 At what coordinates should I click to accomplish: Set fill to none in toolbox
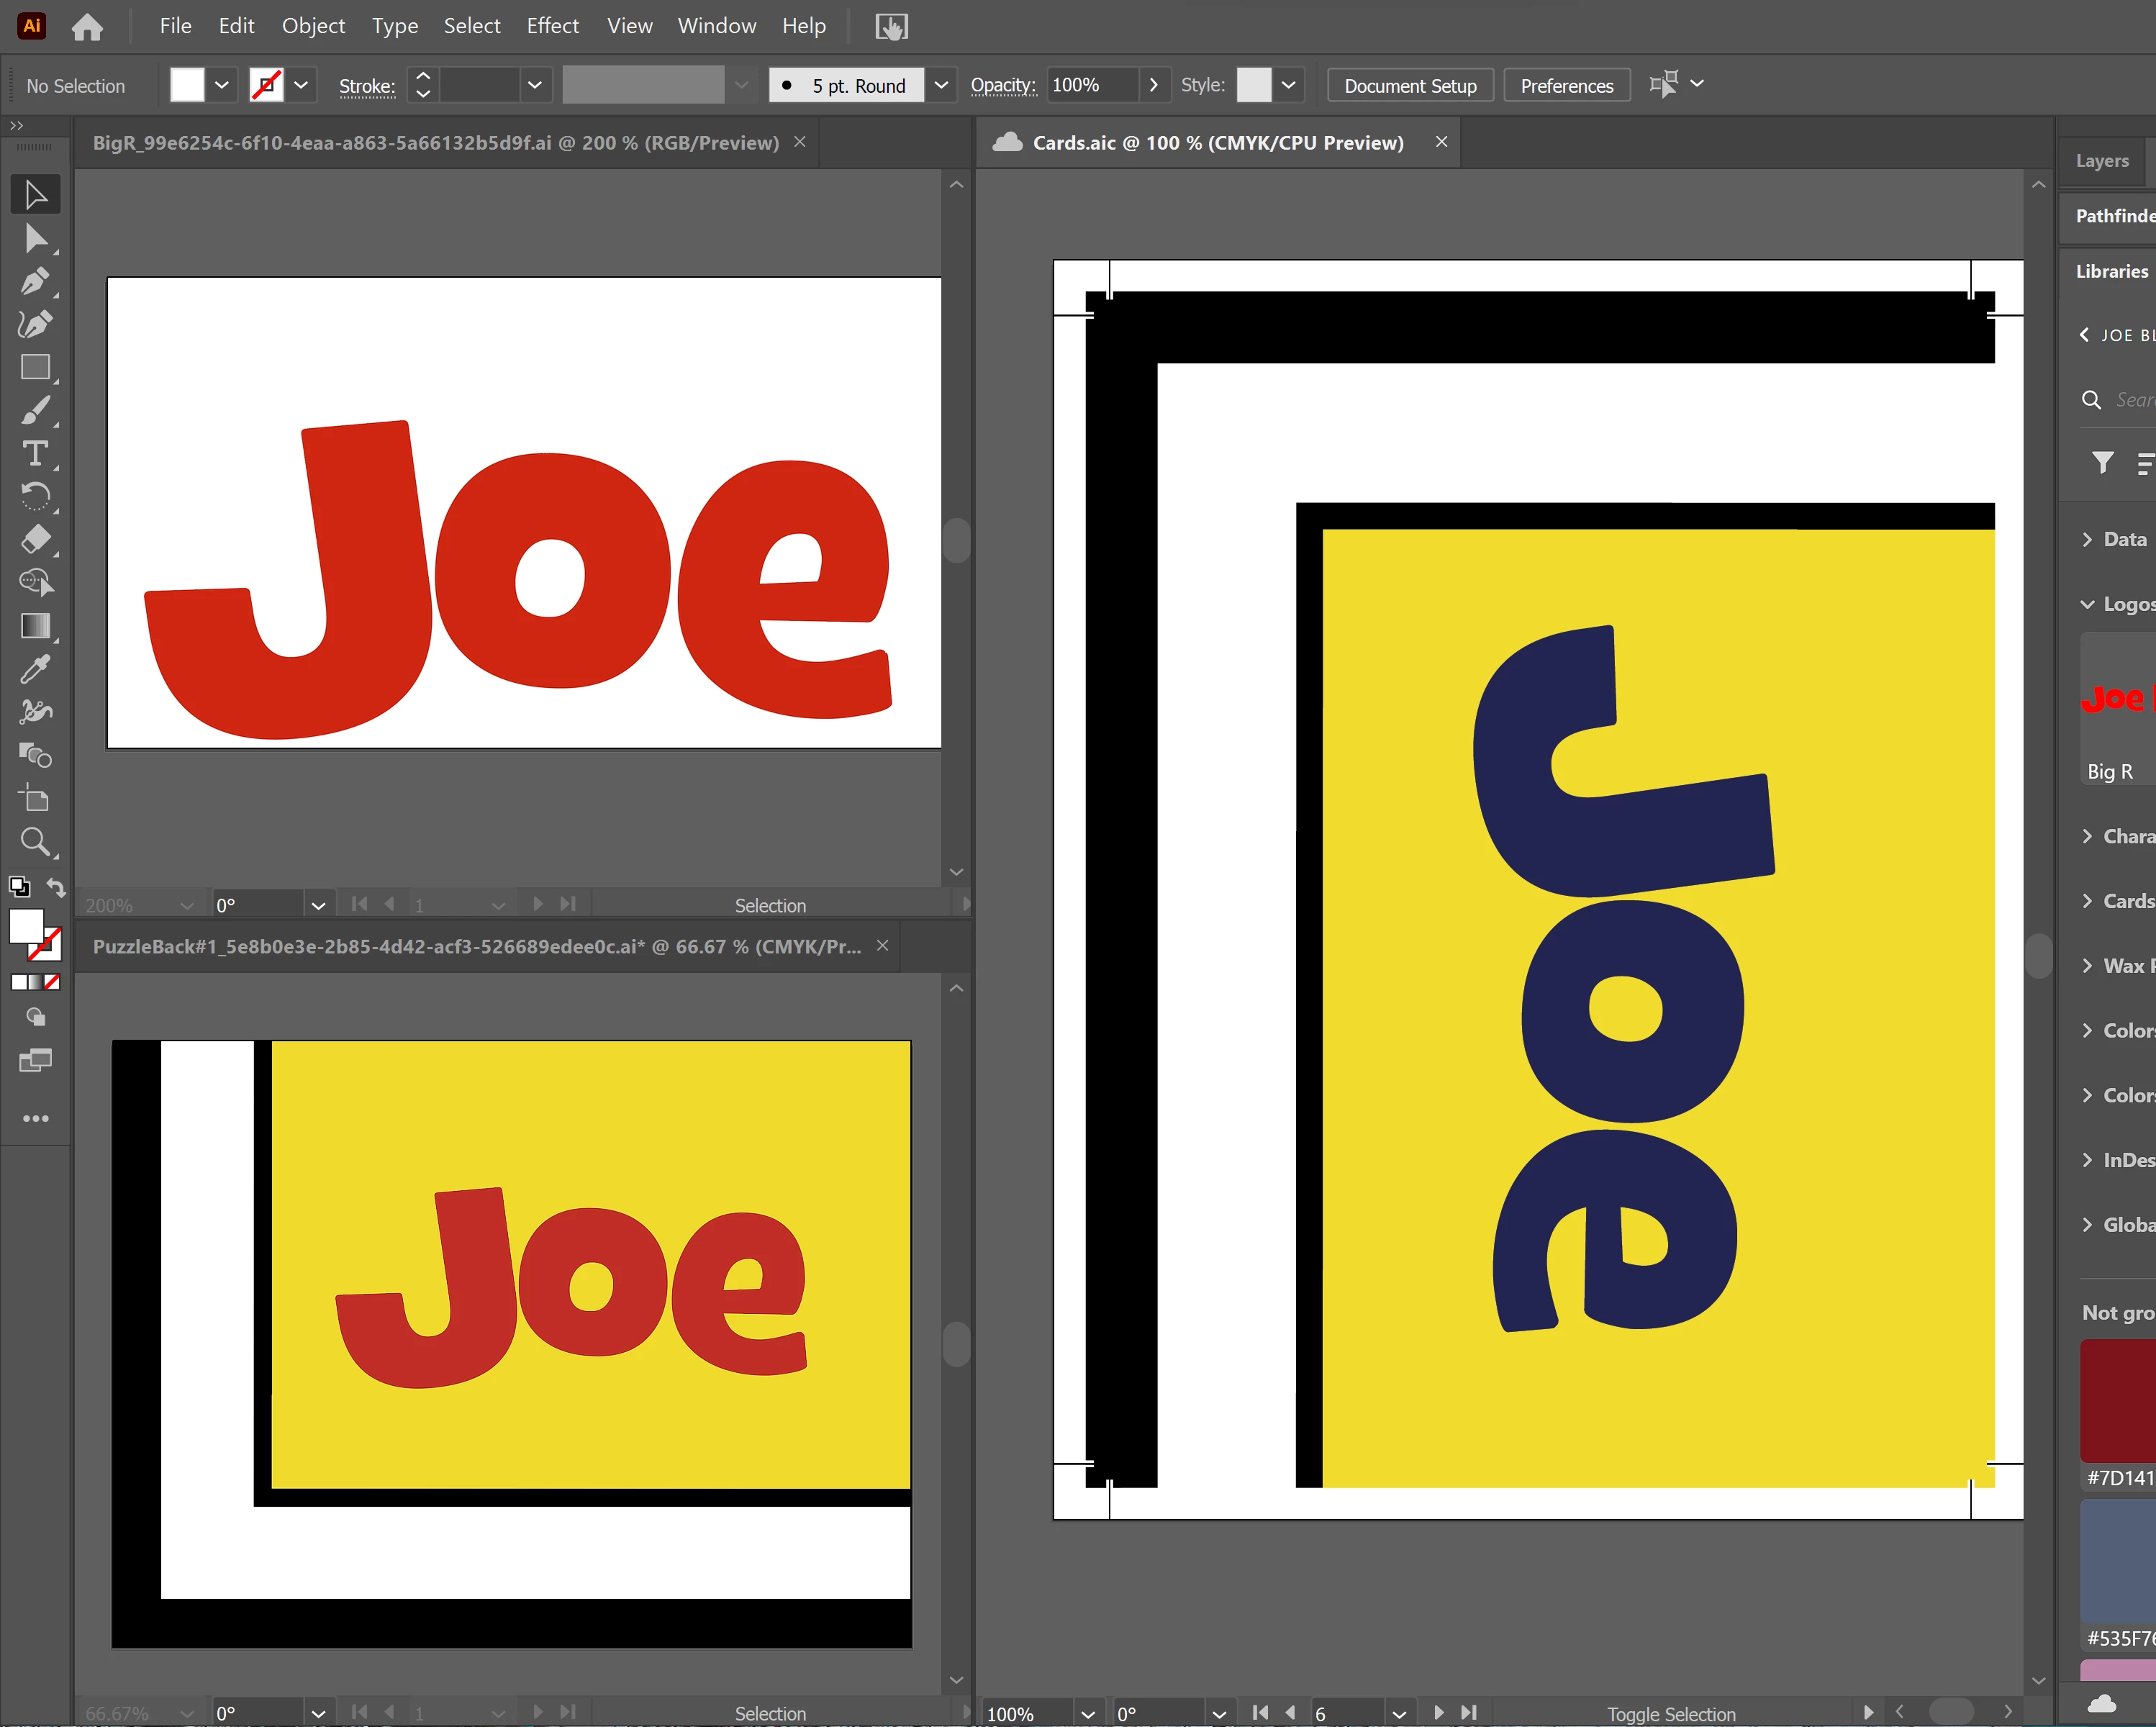click(52, 982)
